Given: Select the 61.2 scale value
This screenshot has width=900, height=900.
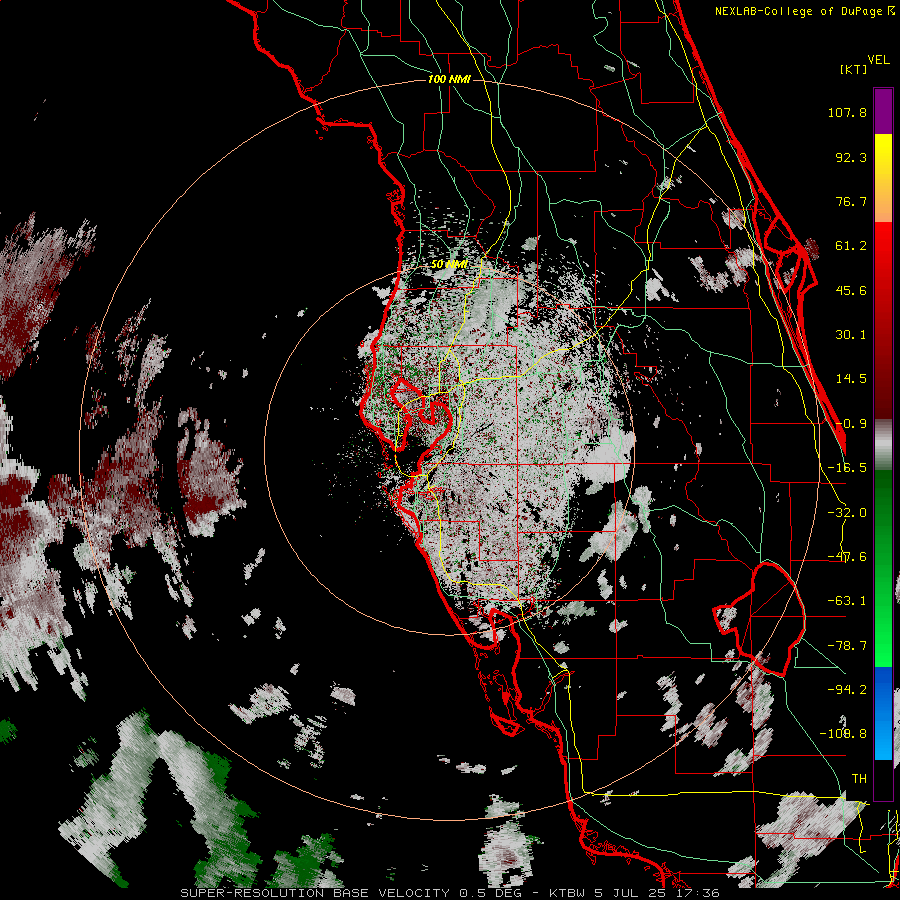Looking at the screenshot, I should pyautogui.click(x=851, y=246).
